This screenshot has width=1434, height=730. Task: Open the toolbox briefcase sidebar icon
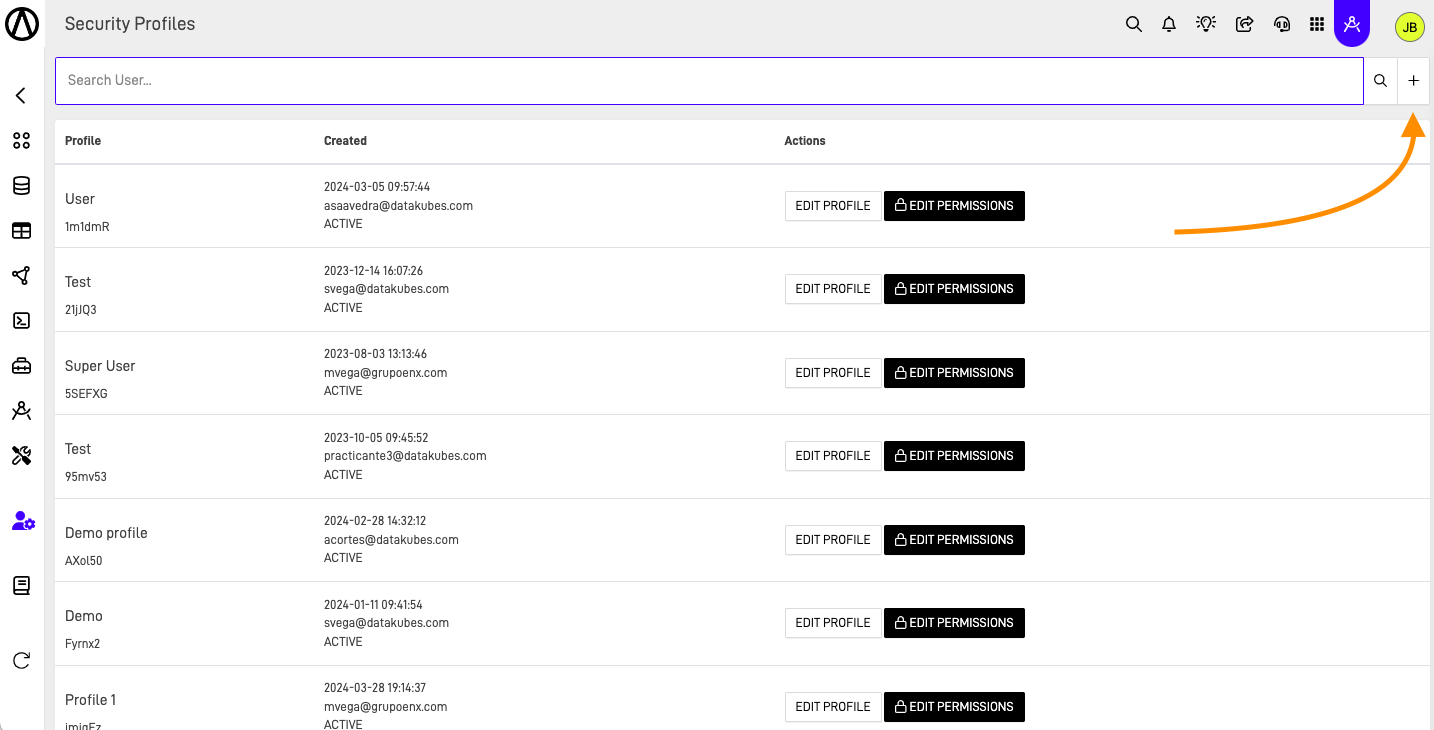coord(21,365)
